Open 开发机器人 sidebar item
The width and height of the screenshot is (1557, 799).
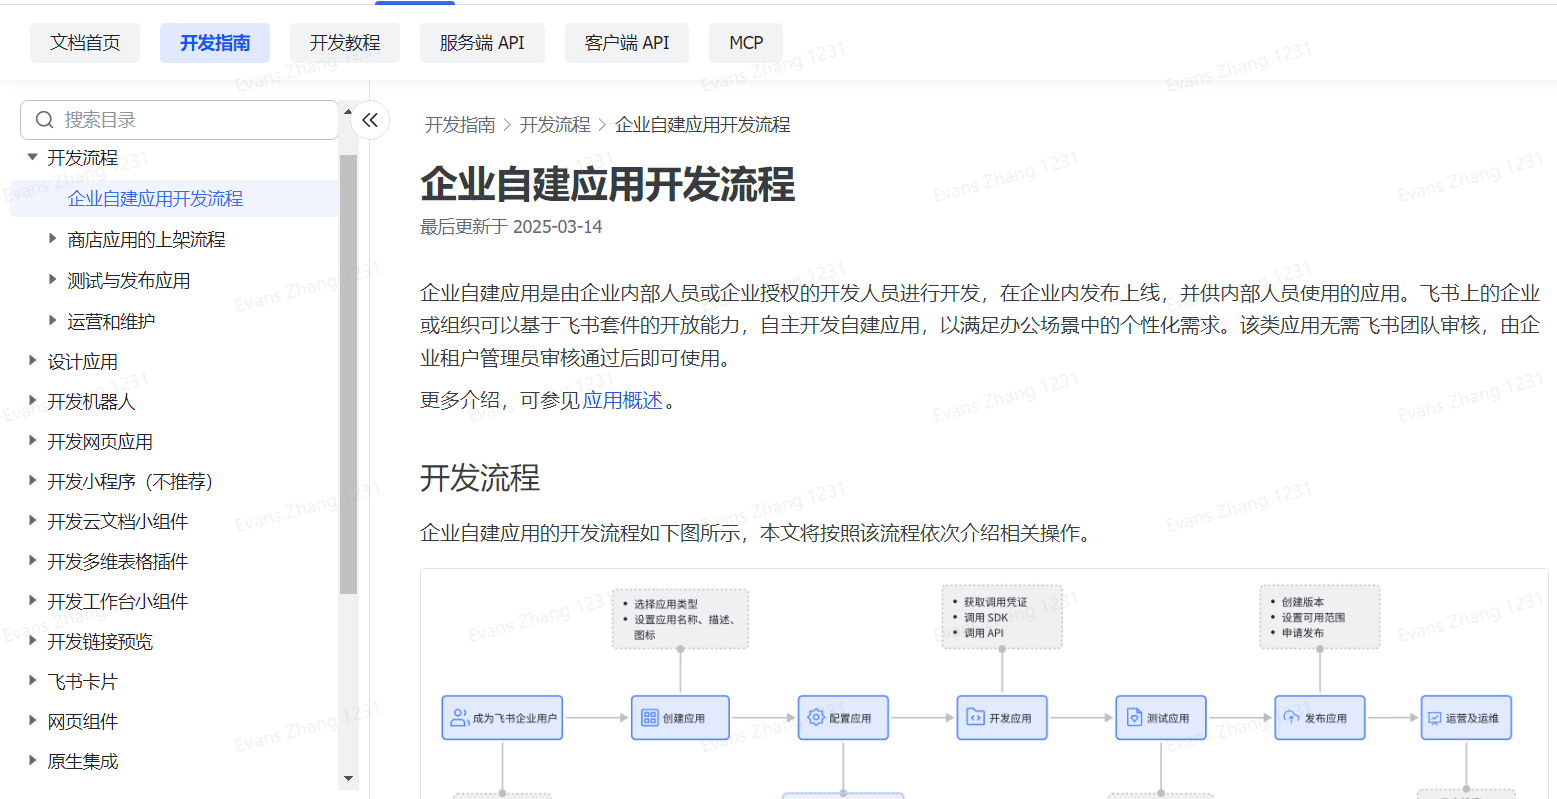(x=91, y=402)
